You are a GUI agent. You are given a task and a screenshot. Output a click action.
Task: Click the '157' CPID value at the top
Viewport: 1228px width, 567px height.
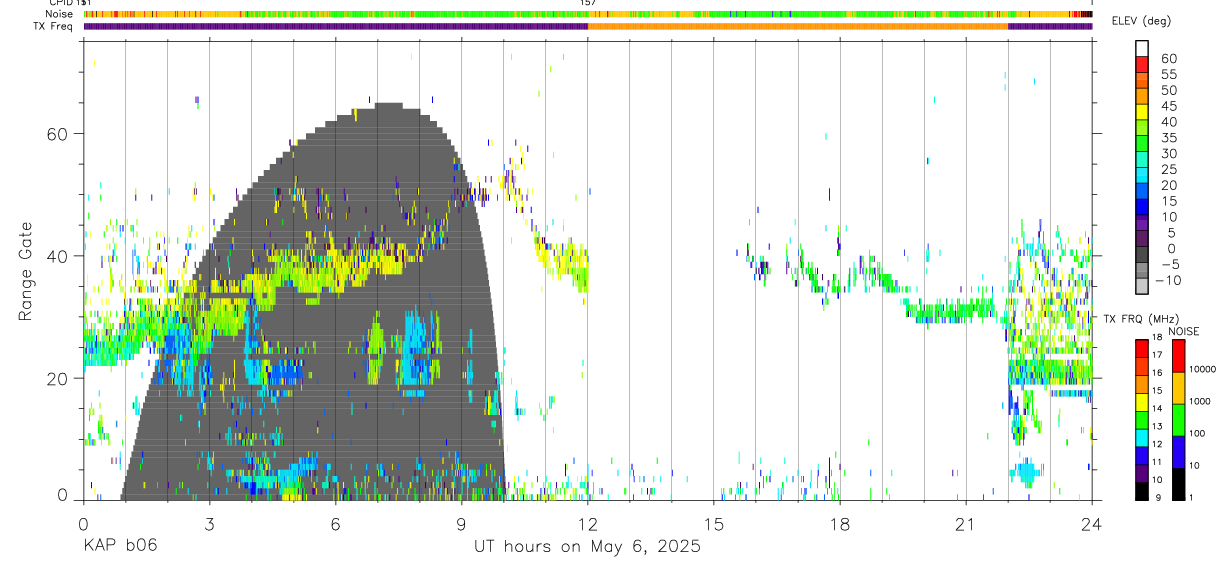tap(588, 3)
